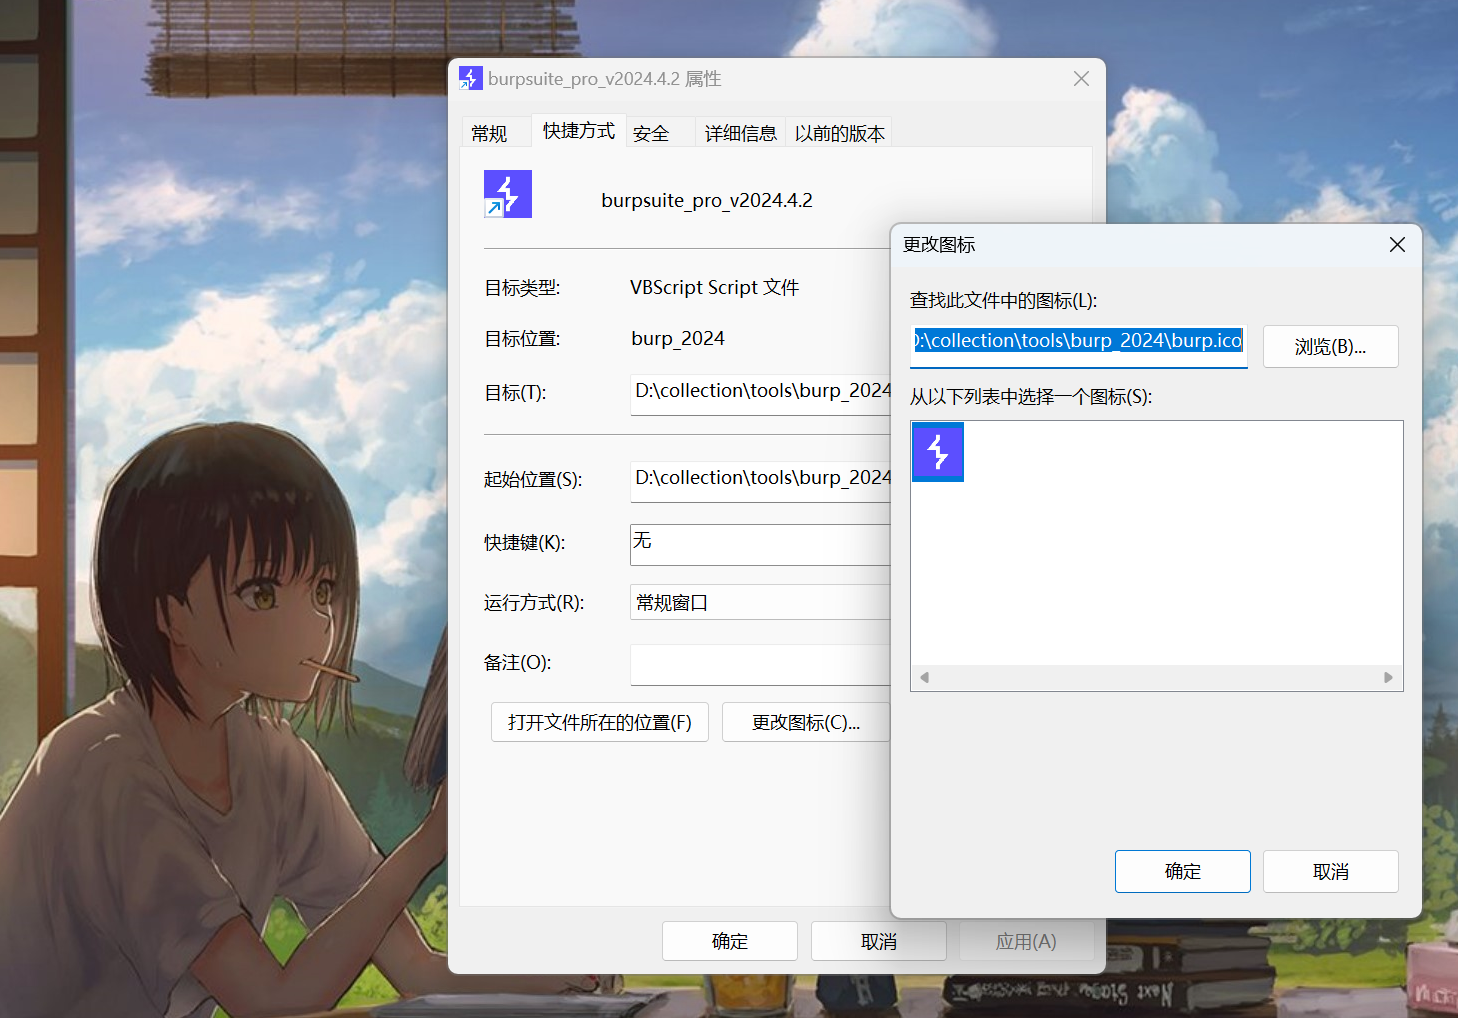Click the icon file path field with burp.ico
This screenshot has height=1018, width=1458.
tap(1078, 346)
